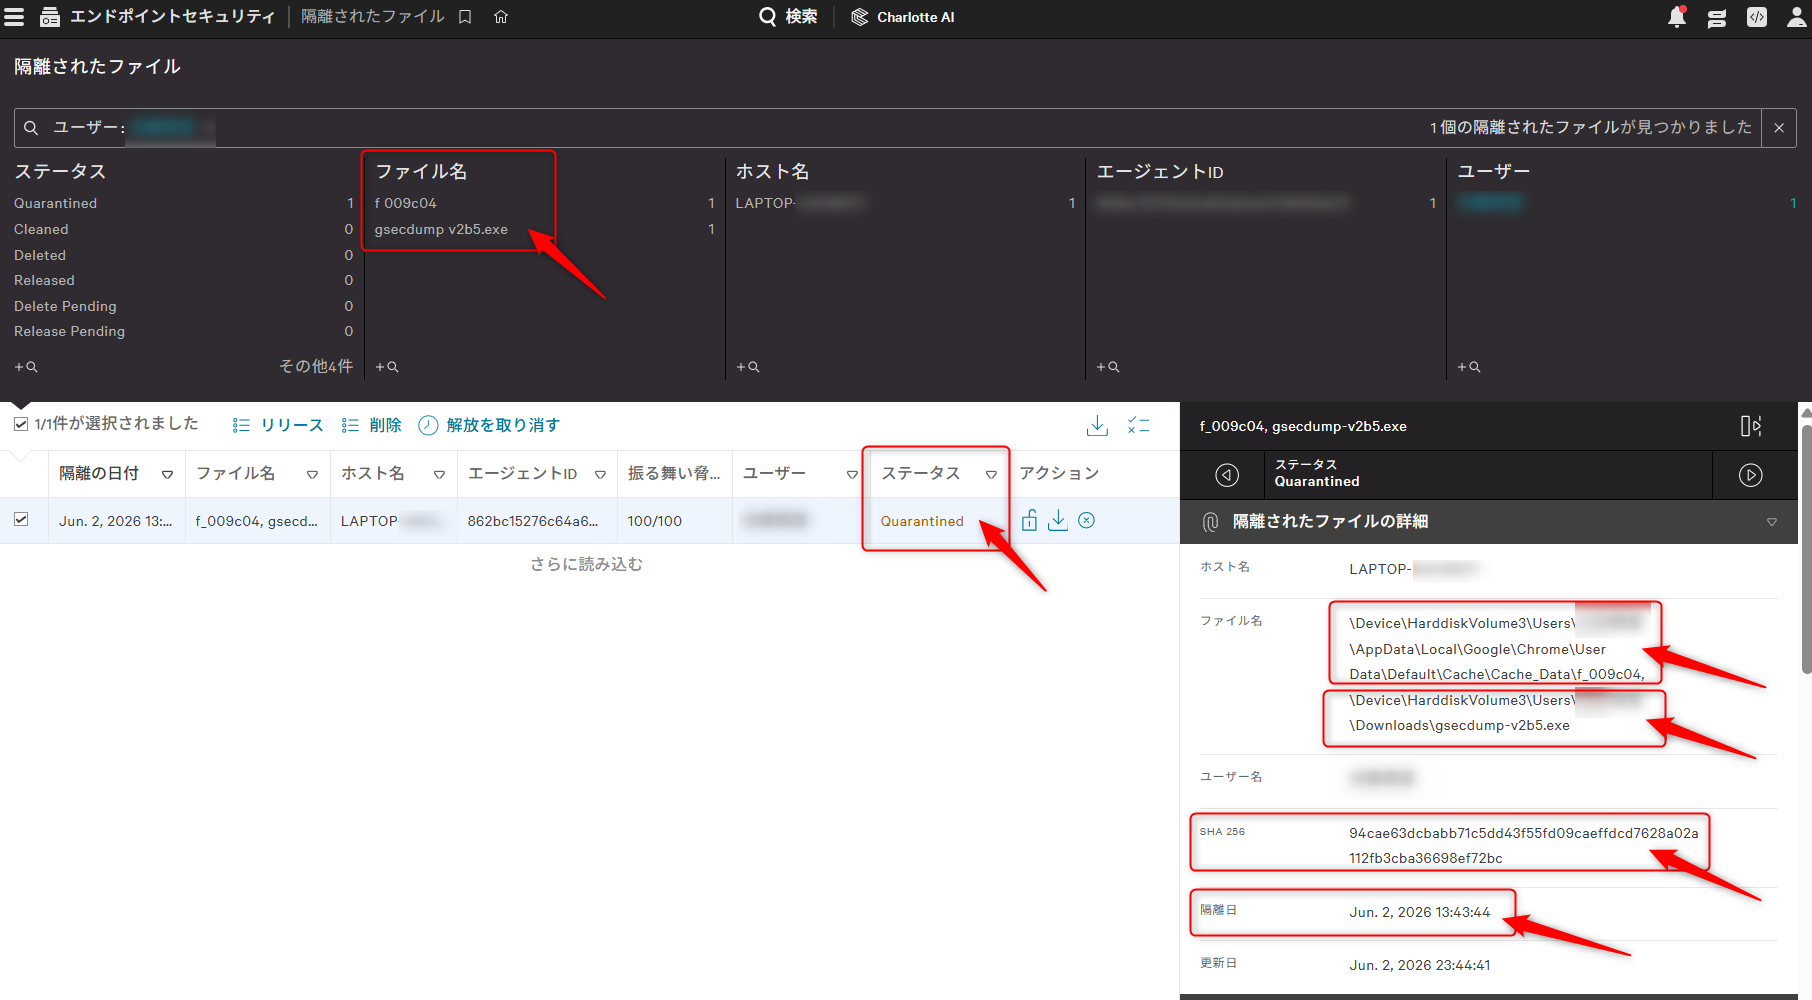Click cancel release (解放を取り消す)
Image resolution: width=1812 pixels, height=1000 pixels.
click(x=489, y=425)
